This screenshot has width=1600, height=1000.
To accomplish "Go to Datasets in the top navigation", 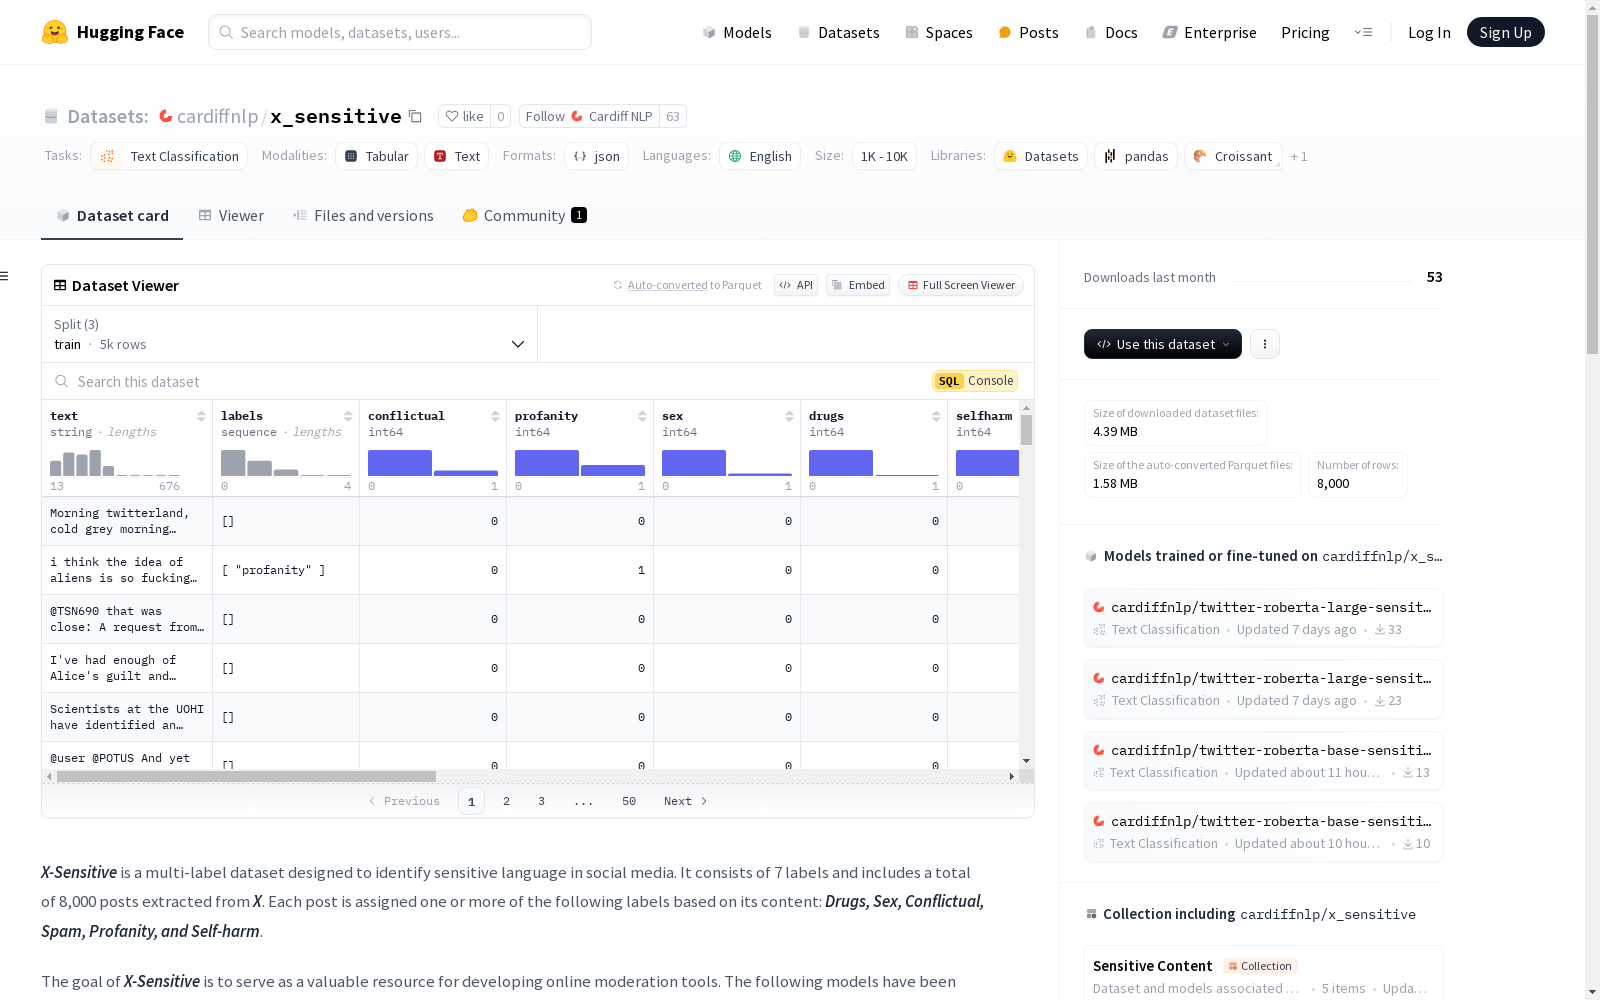I will pos(838,32).
